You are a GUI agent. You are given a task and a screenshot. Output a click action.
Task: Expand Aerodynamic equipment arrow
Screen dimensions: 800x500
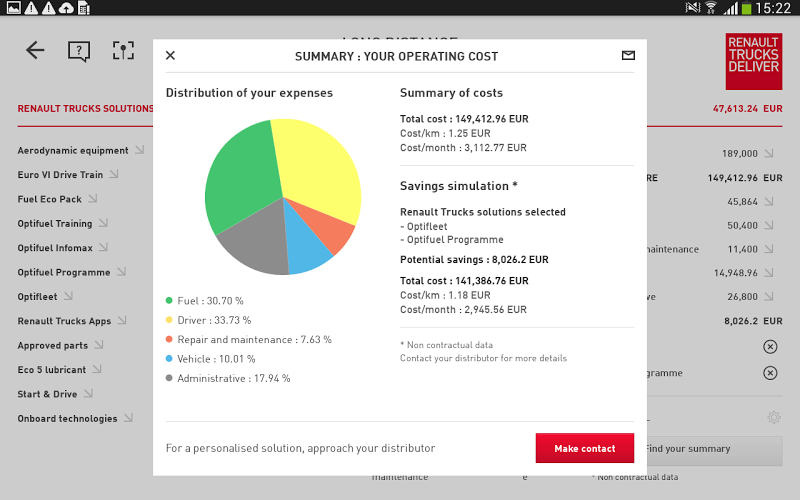click(139, 150)
